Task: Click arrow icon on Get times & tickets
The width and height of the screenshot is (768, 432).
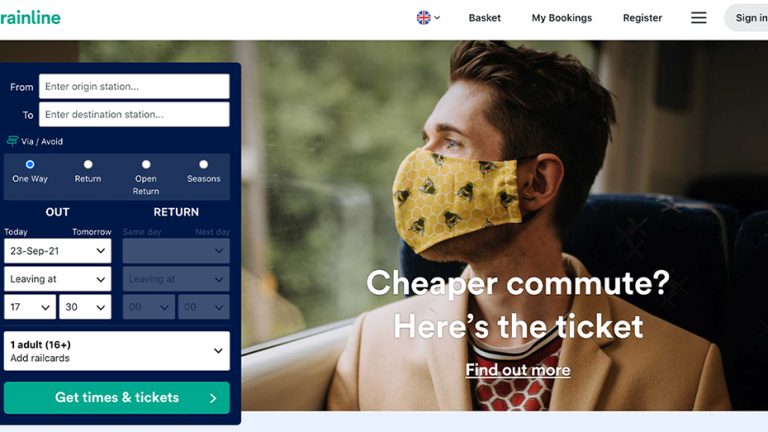Action: [213, 398]
